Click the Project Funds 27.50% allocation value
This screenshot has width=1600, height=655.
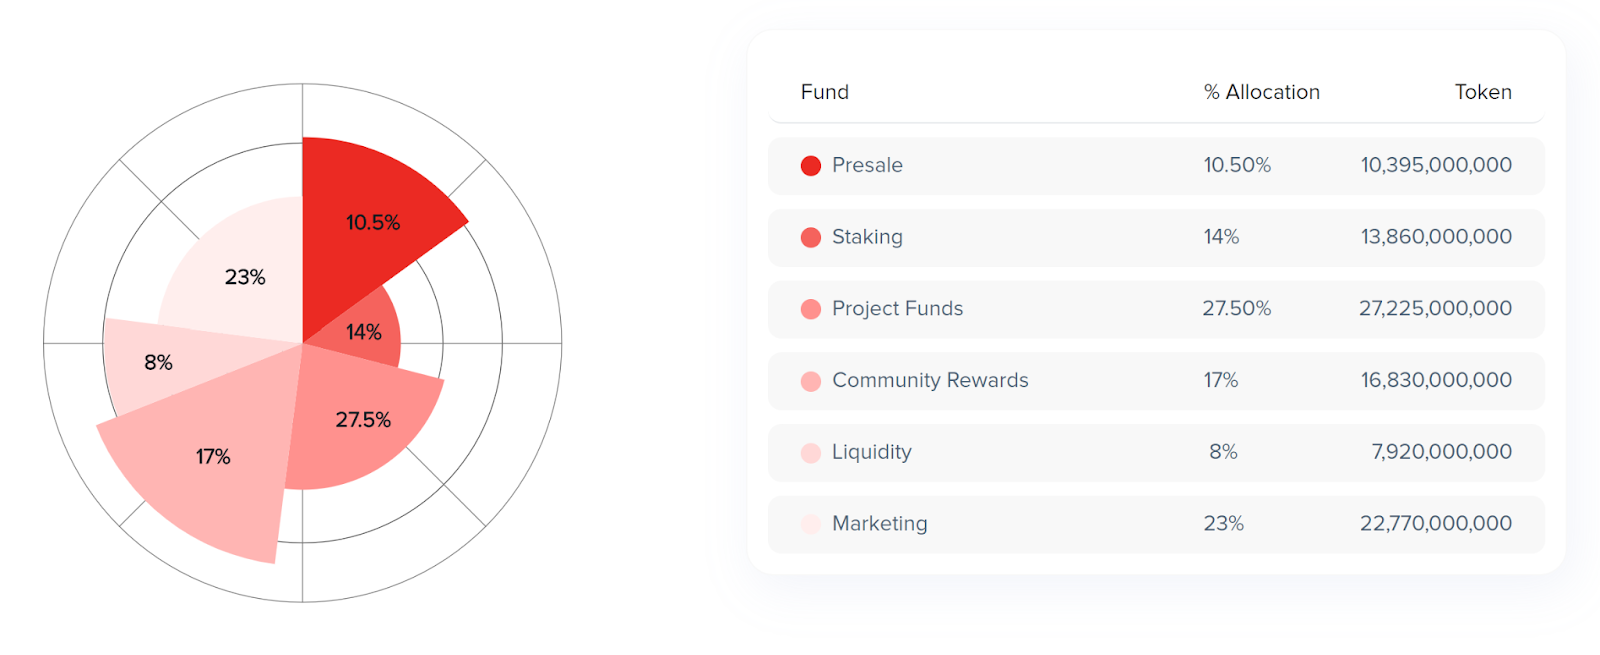1237,308
